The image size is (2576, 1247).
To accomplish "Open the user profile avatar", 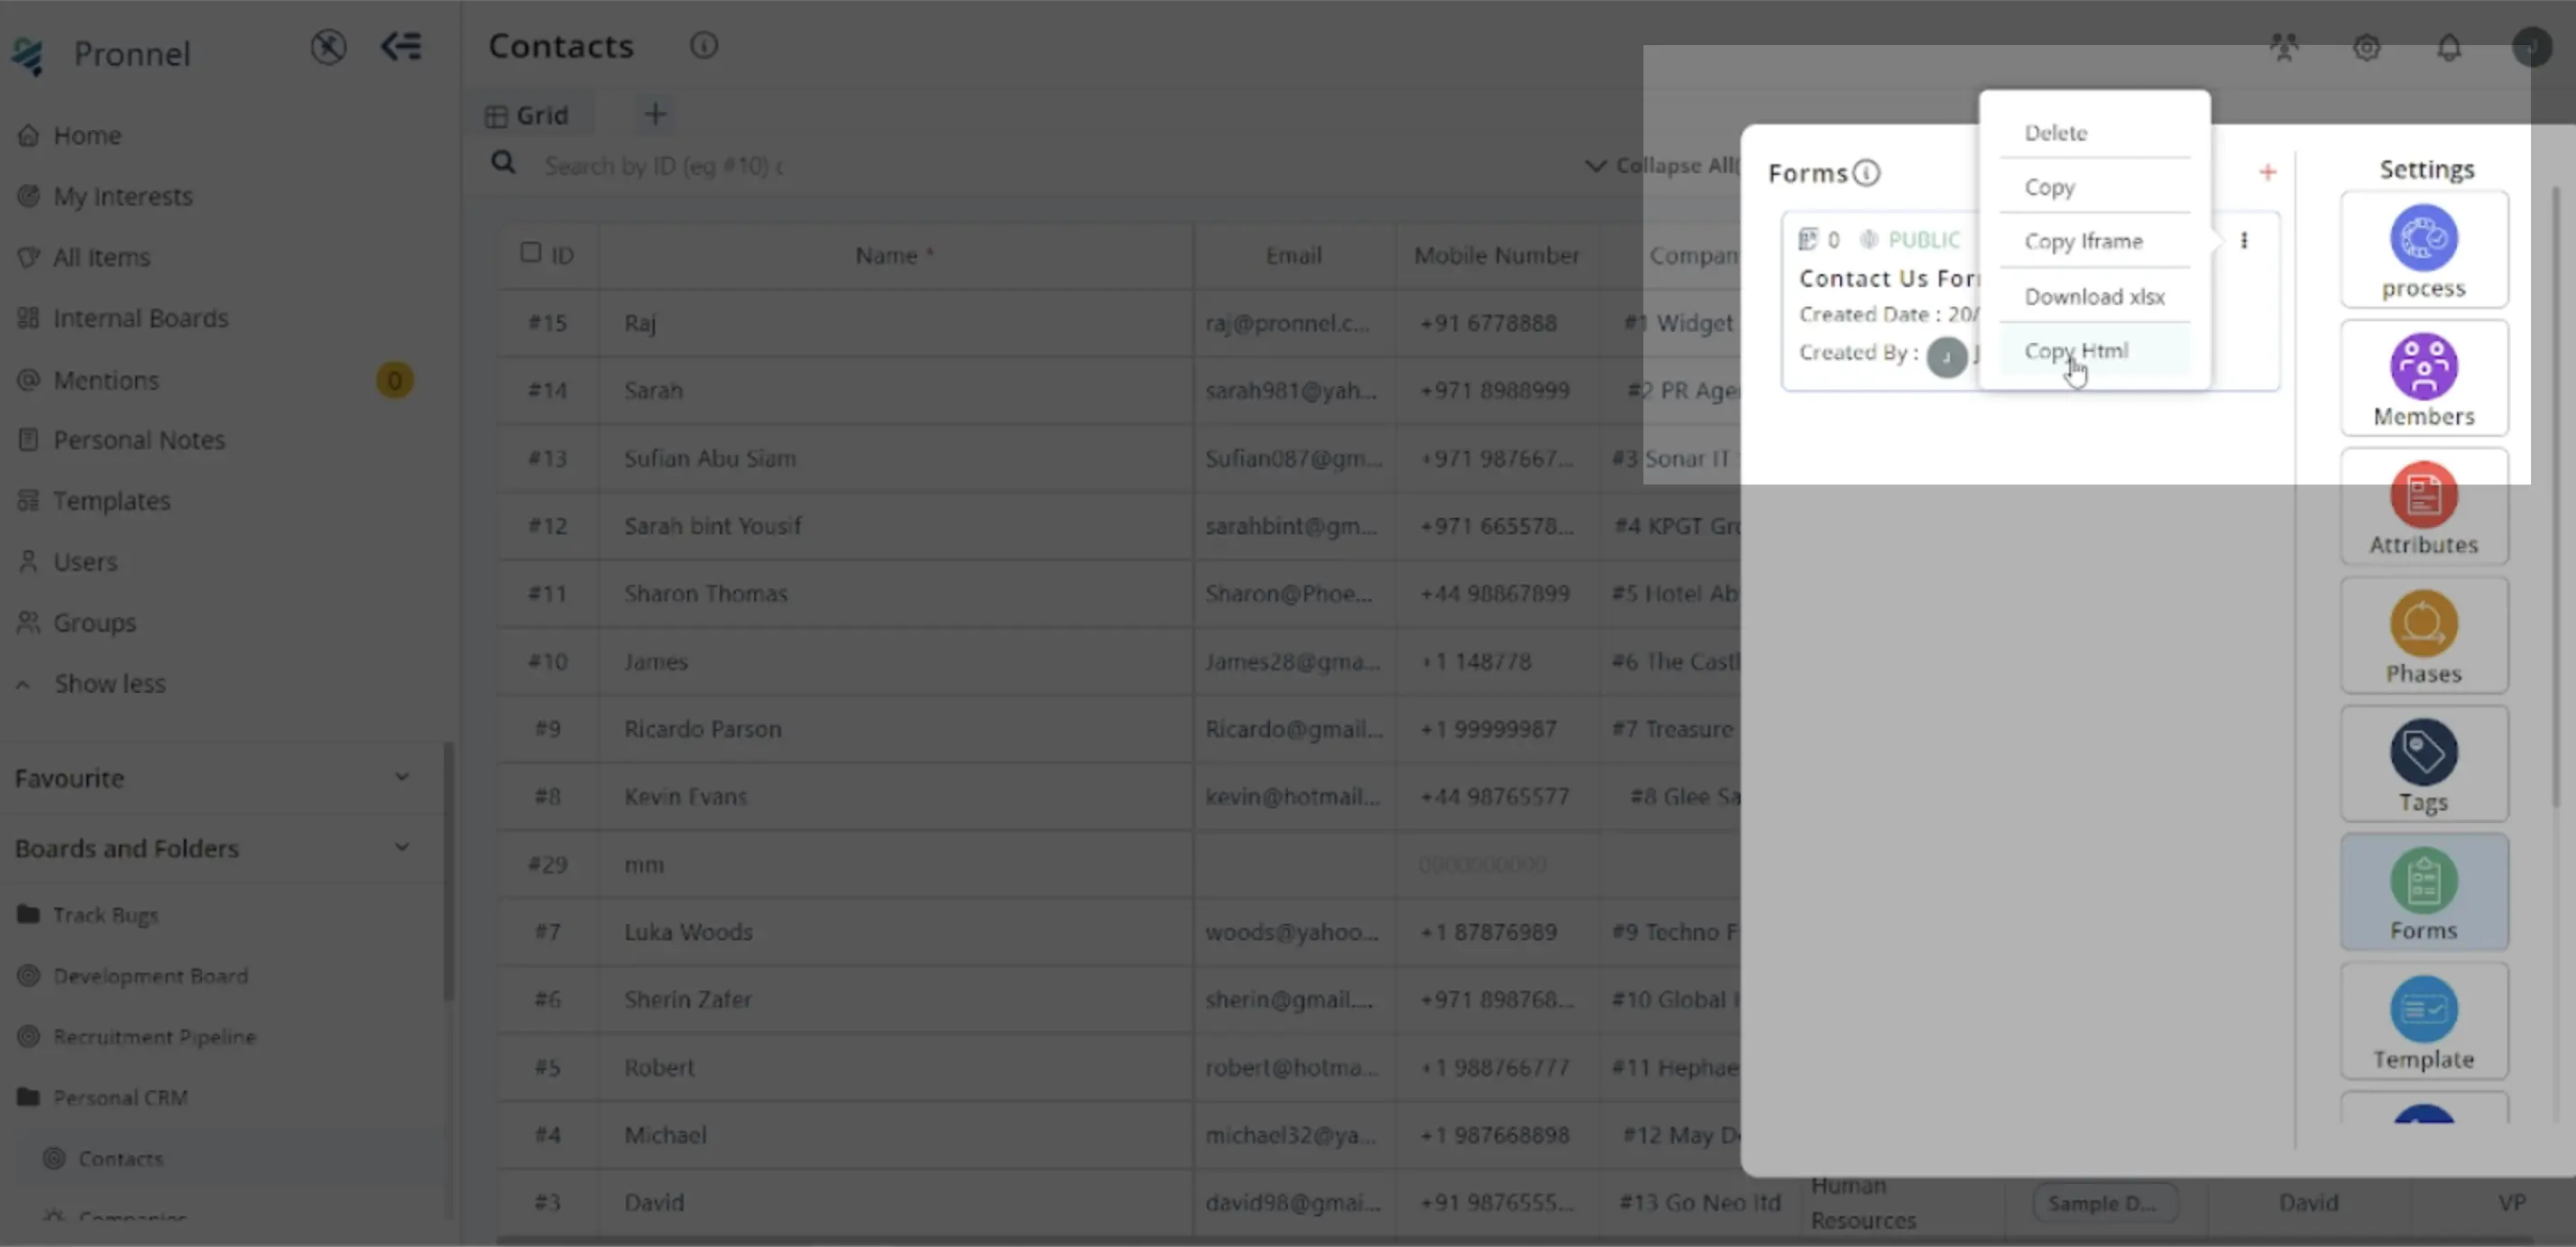I will [x=2532, y=47].
